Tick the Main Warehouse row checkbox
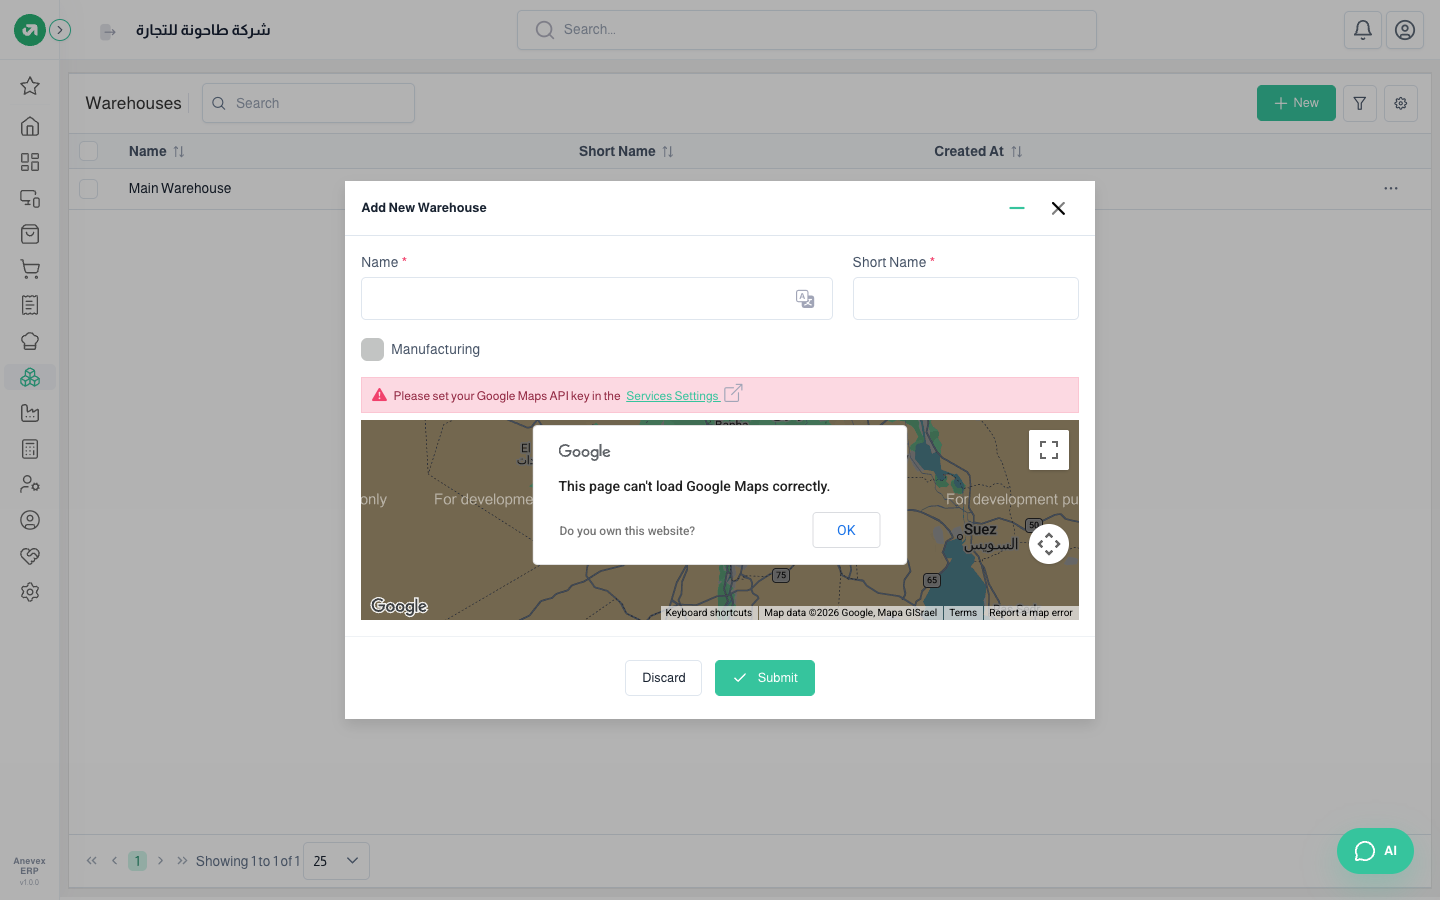This screenshot has width=1440, height=900. click(x=89, y=188)
